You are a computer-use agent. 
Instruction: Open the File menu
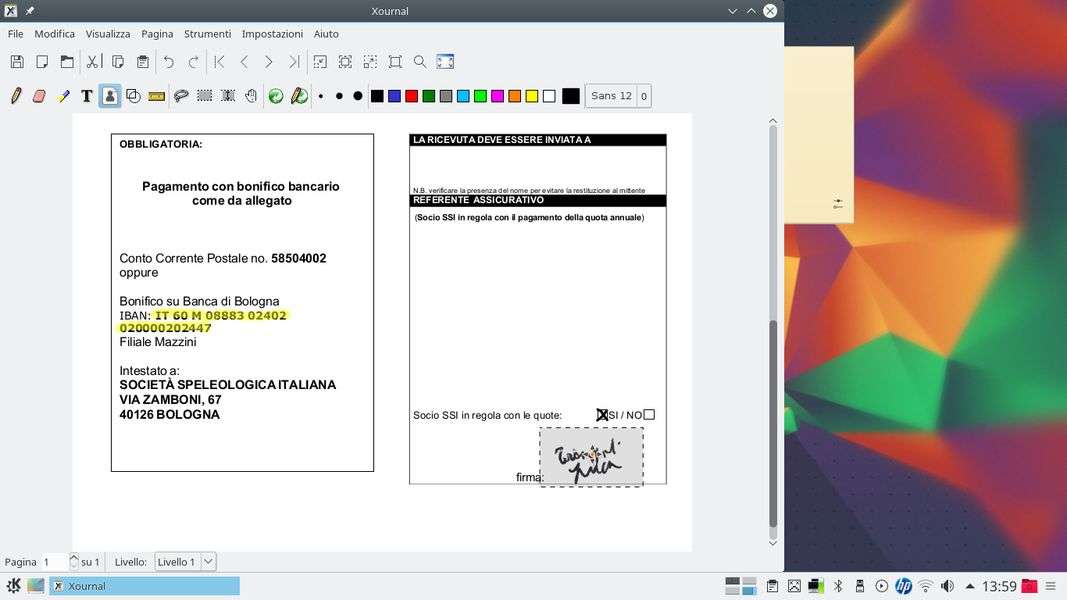(16, 34)
